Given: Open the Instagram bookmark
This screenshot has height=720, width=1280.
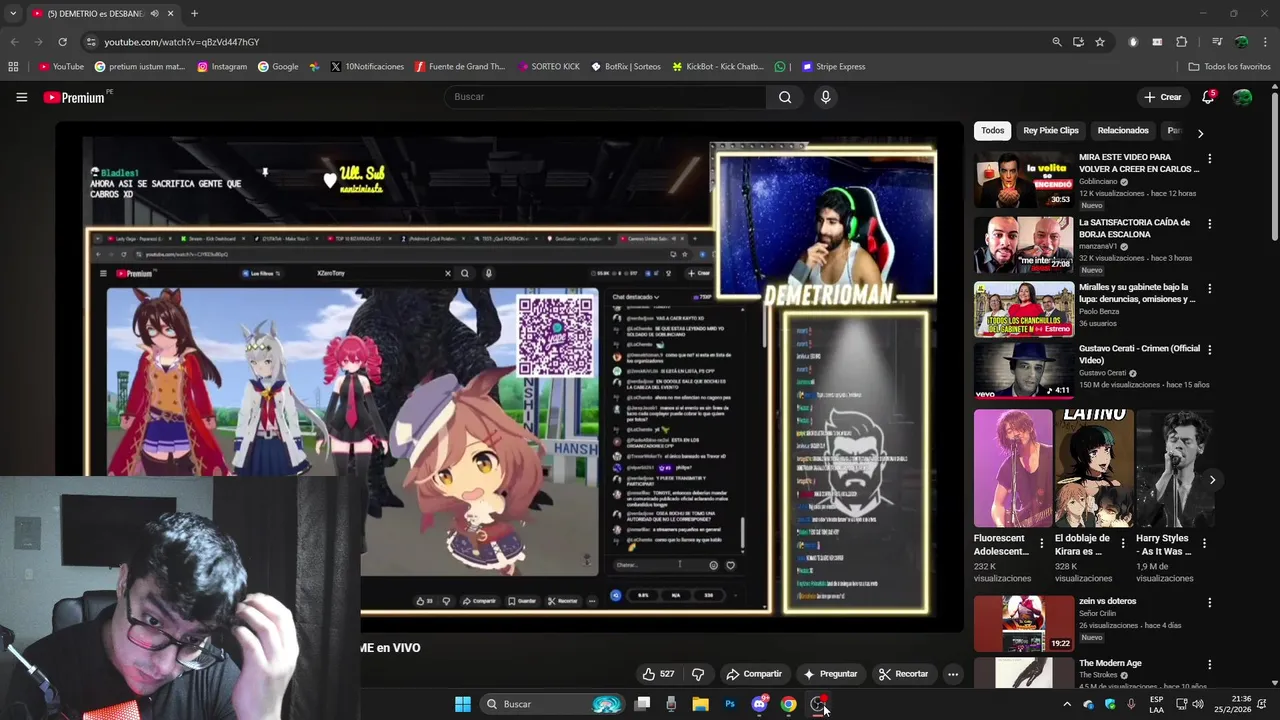Looking at the screenshot, I should tap(222, 67).
